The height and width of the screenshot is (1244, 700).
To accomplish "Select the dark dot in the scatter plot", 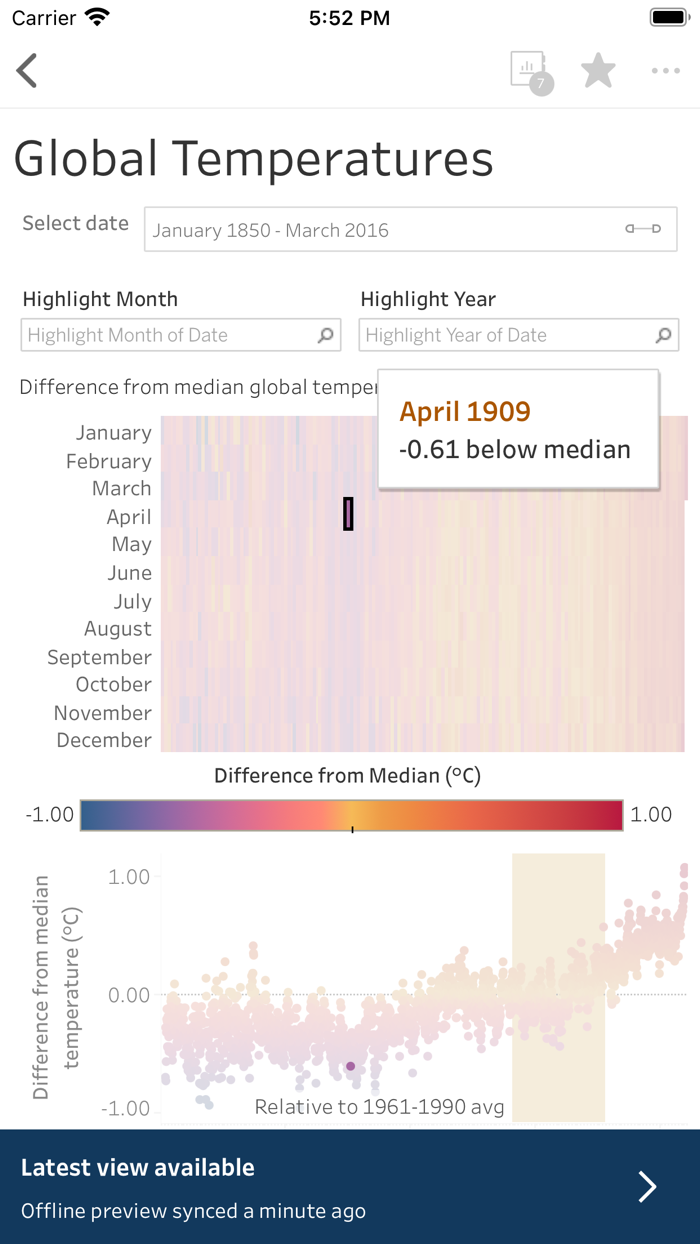I will point(350,1066).
